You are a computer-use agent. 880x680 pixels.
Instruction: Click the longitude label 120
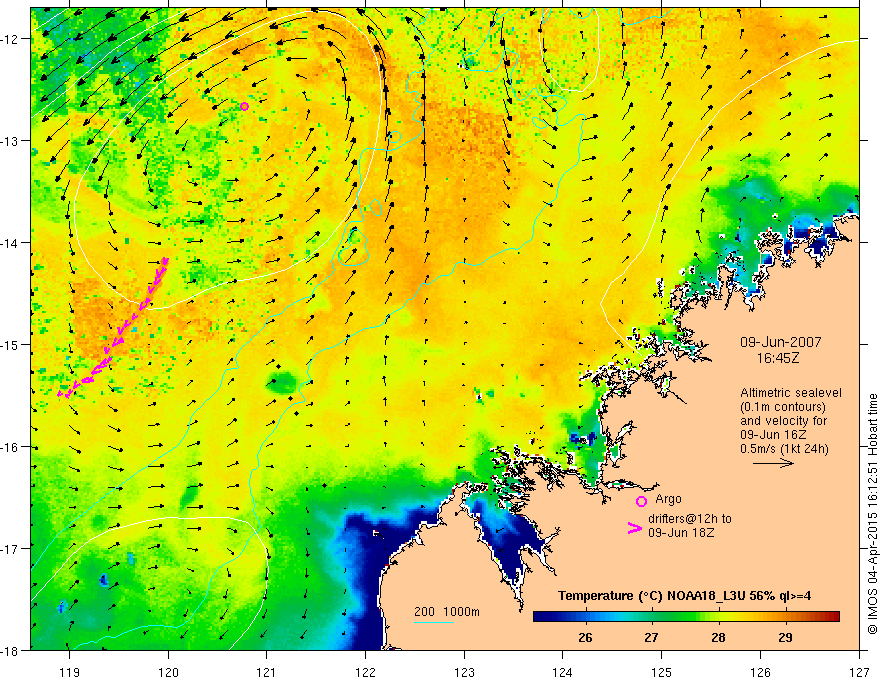(x=168, y=672)
